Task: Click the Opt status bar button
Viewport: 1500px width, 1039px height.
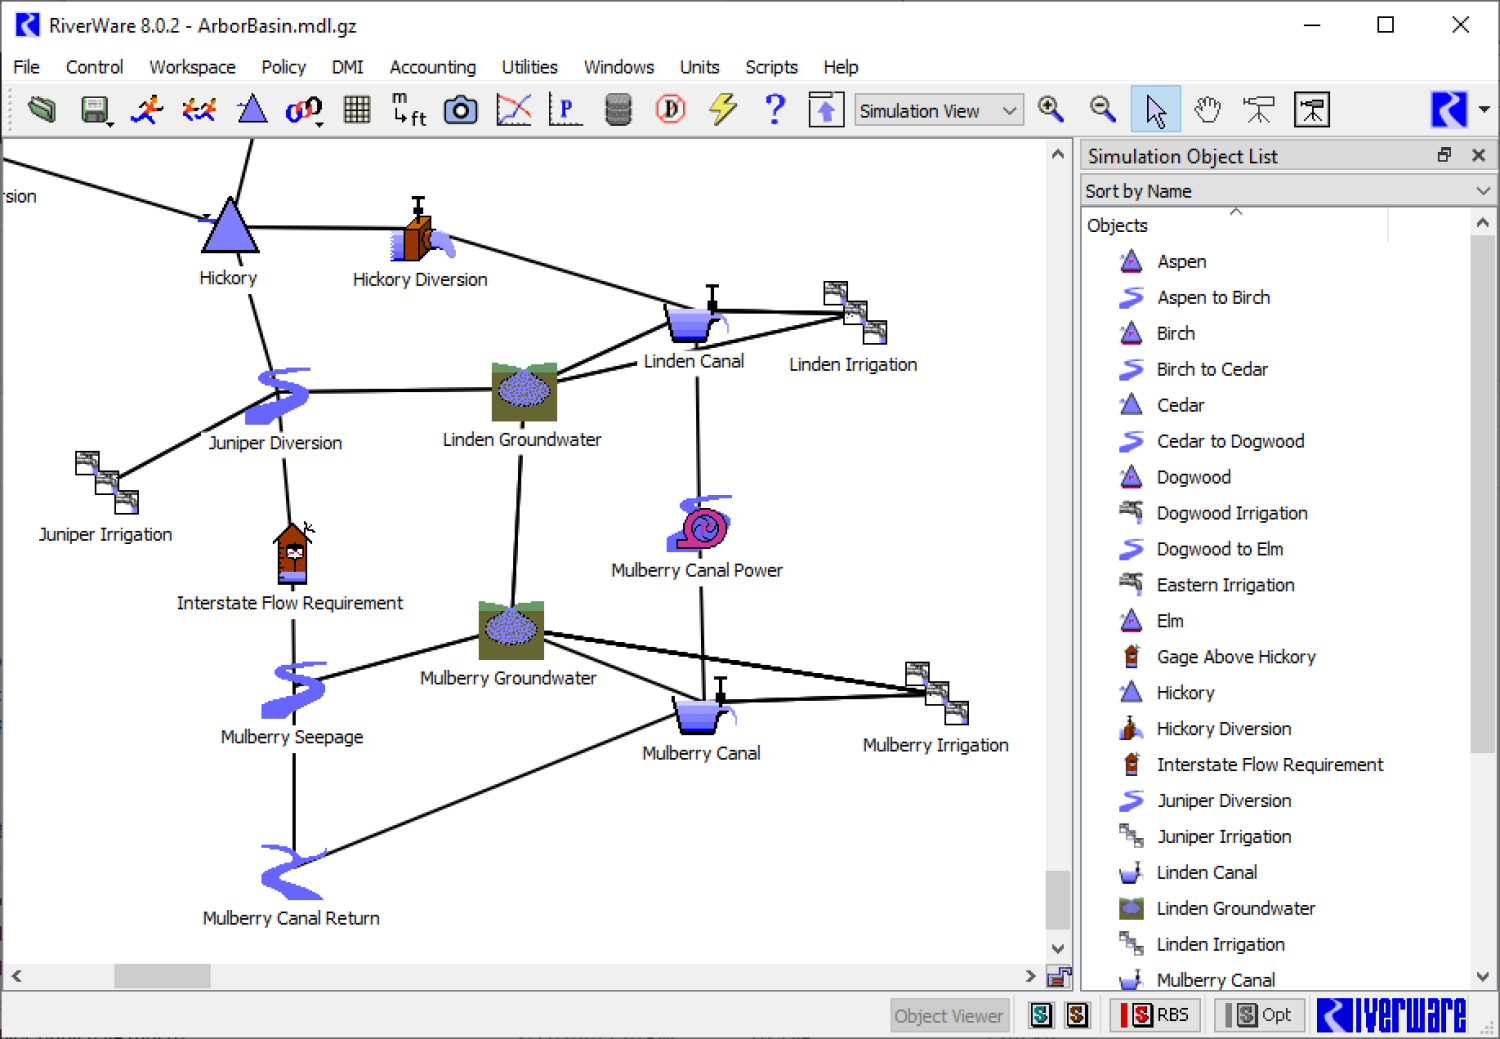Action: 1259,1015
